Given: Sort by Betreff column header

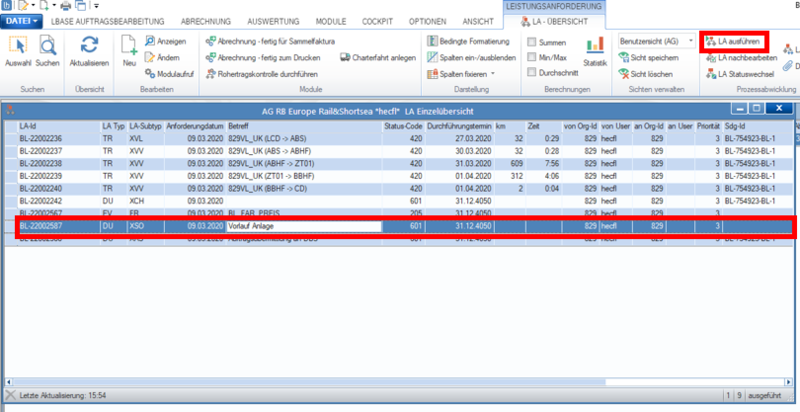Looking at the screenshot, I should coord(305,126).
